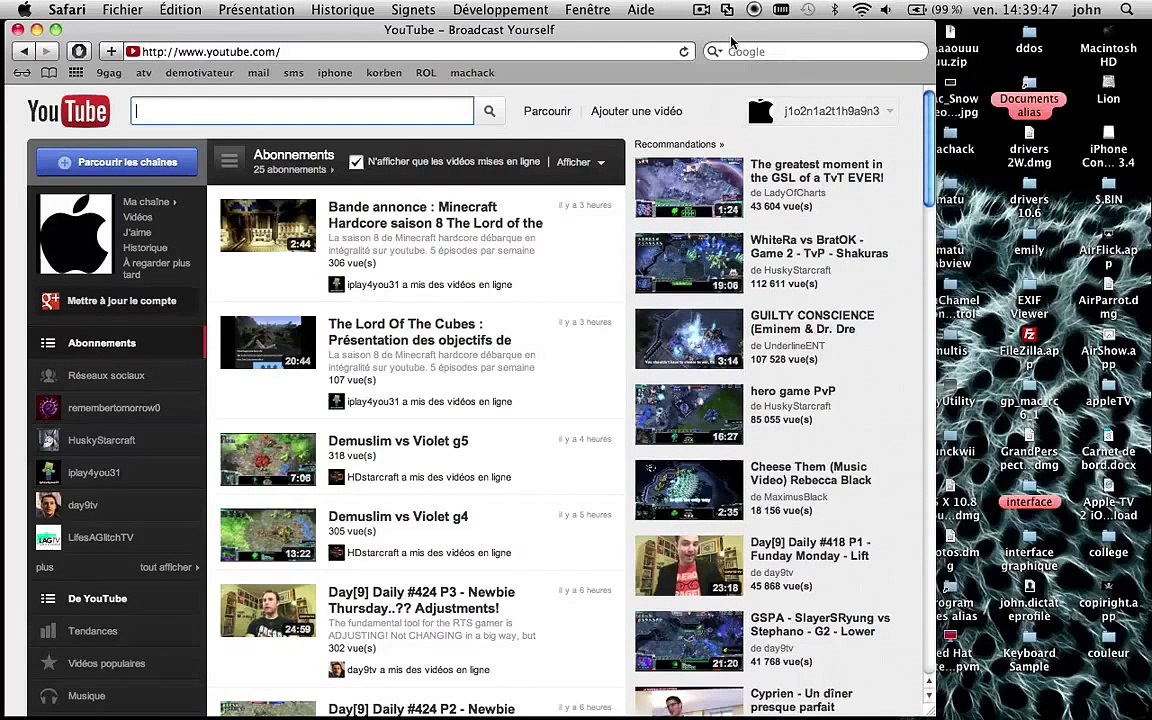Click "Ajouter une vidéo" link
The width and height of the screenshot is (1152, 720).
636,111
